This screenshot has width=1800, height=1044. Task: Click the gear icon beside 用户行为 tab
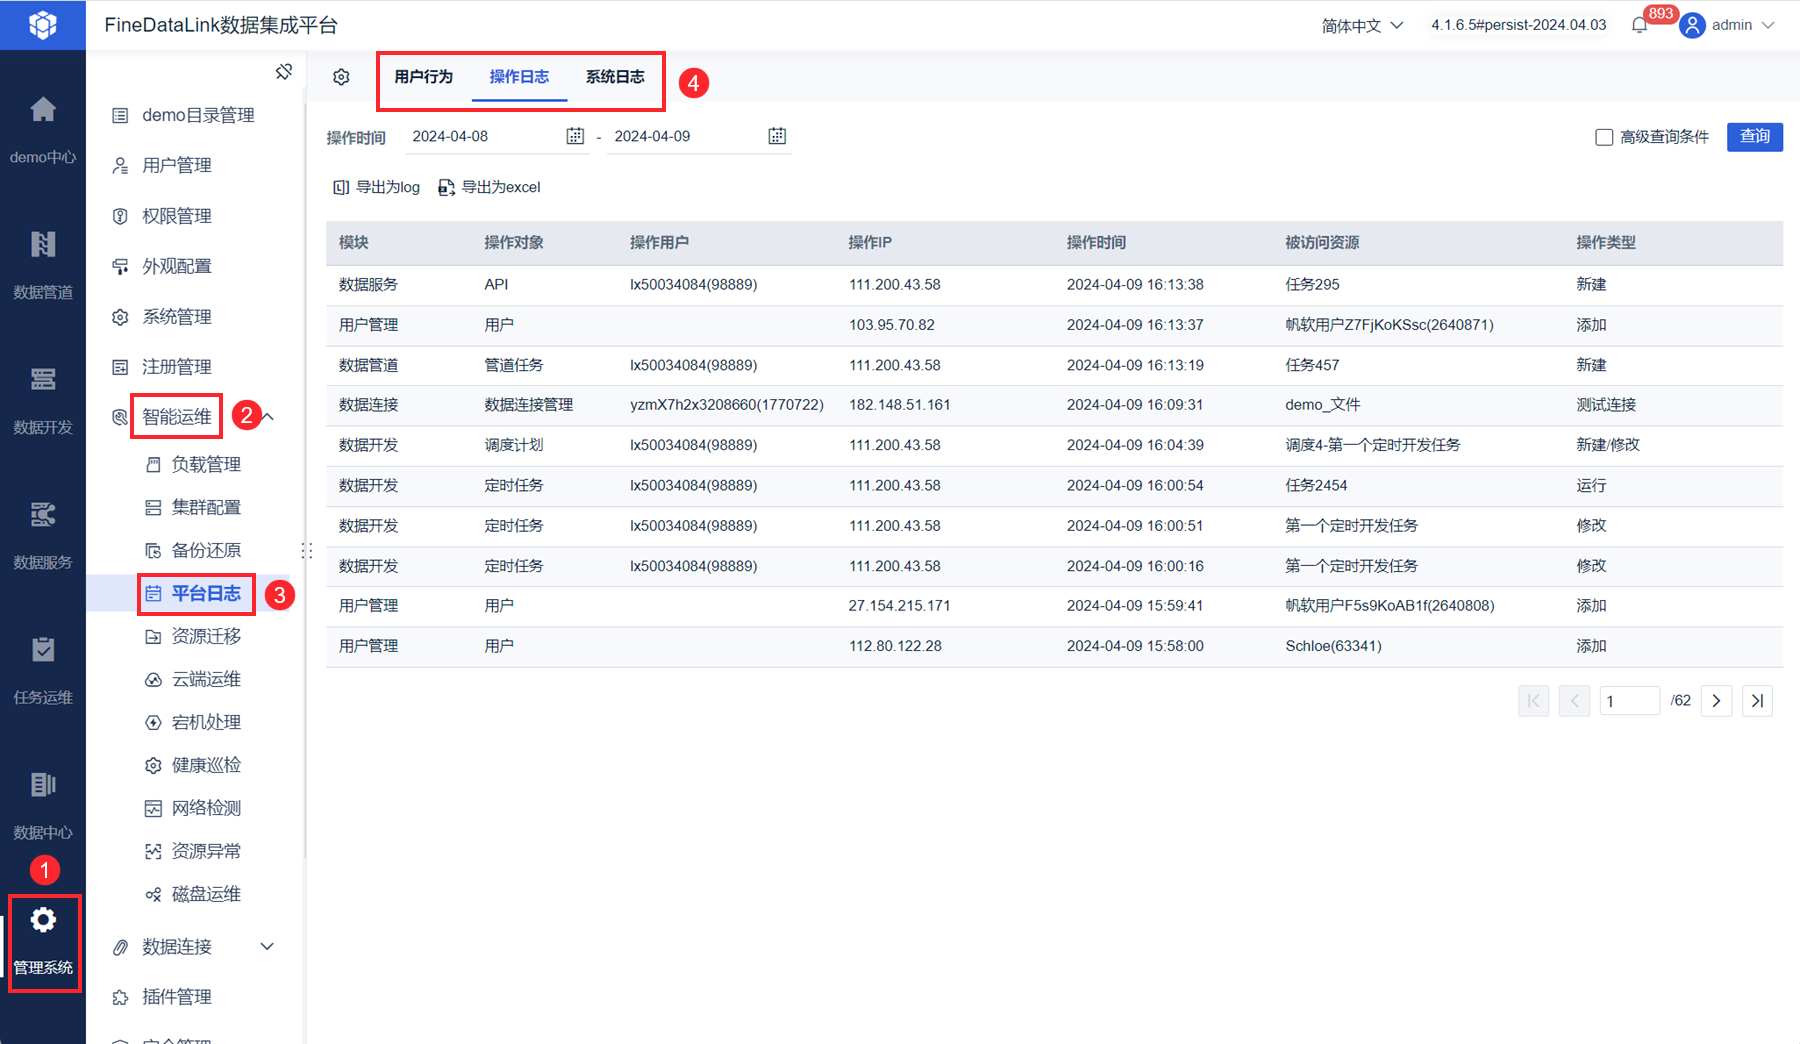pos(341,77)
